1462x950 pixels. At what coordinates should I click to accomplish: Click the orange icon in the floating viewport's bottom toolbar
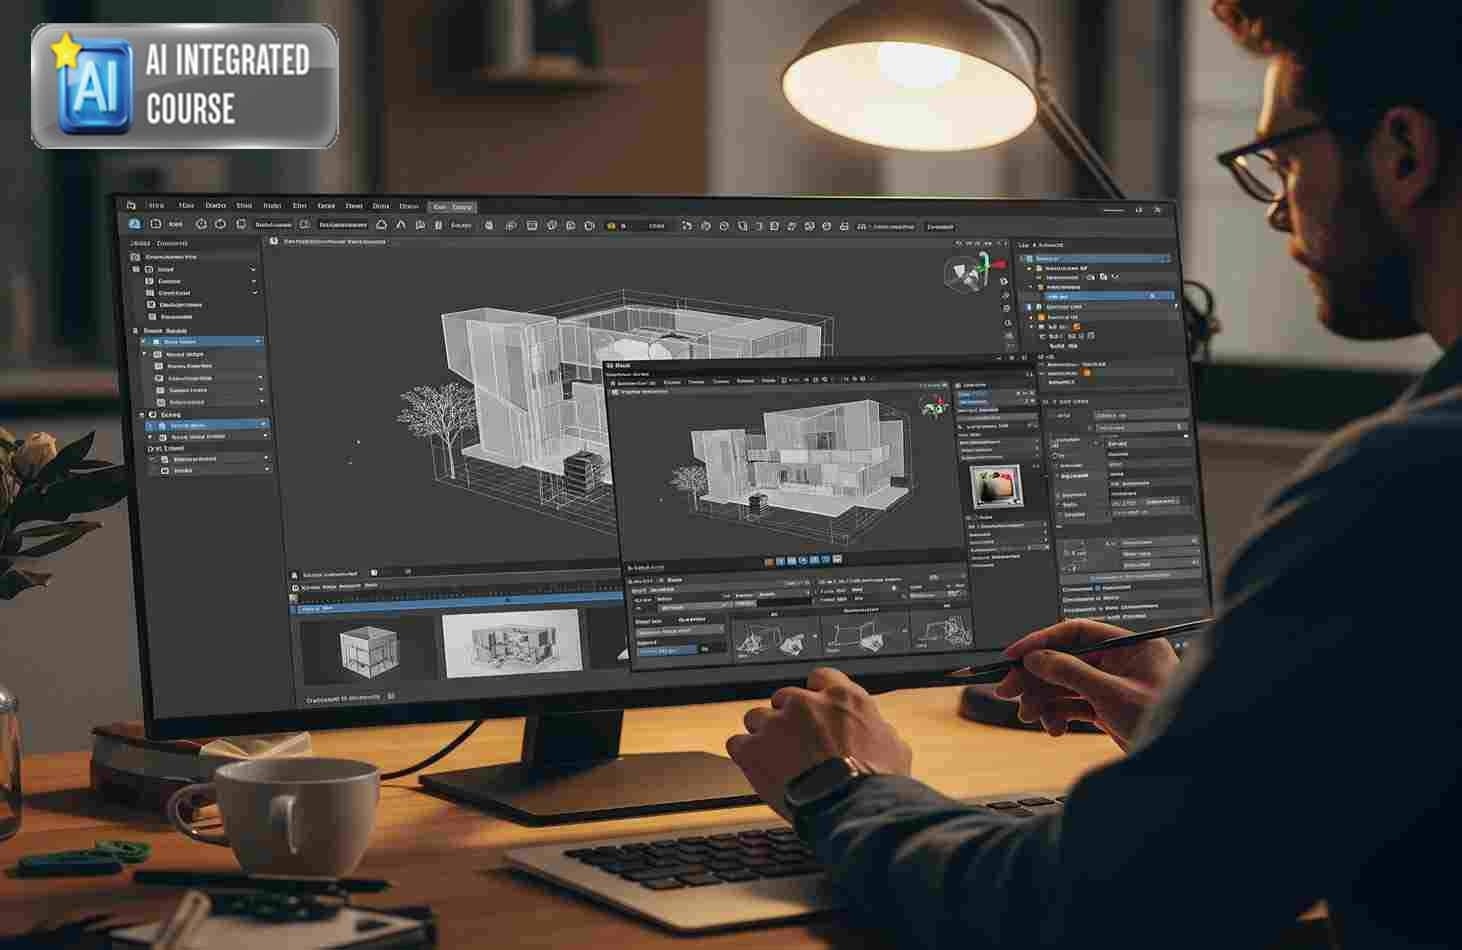769,561
